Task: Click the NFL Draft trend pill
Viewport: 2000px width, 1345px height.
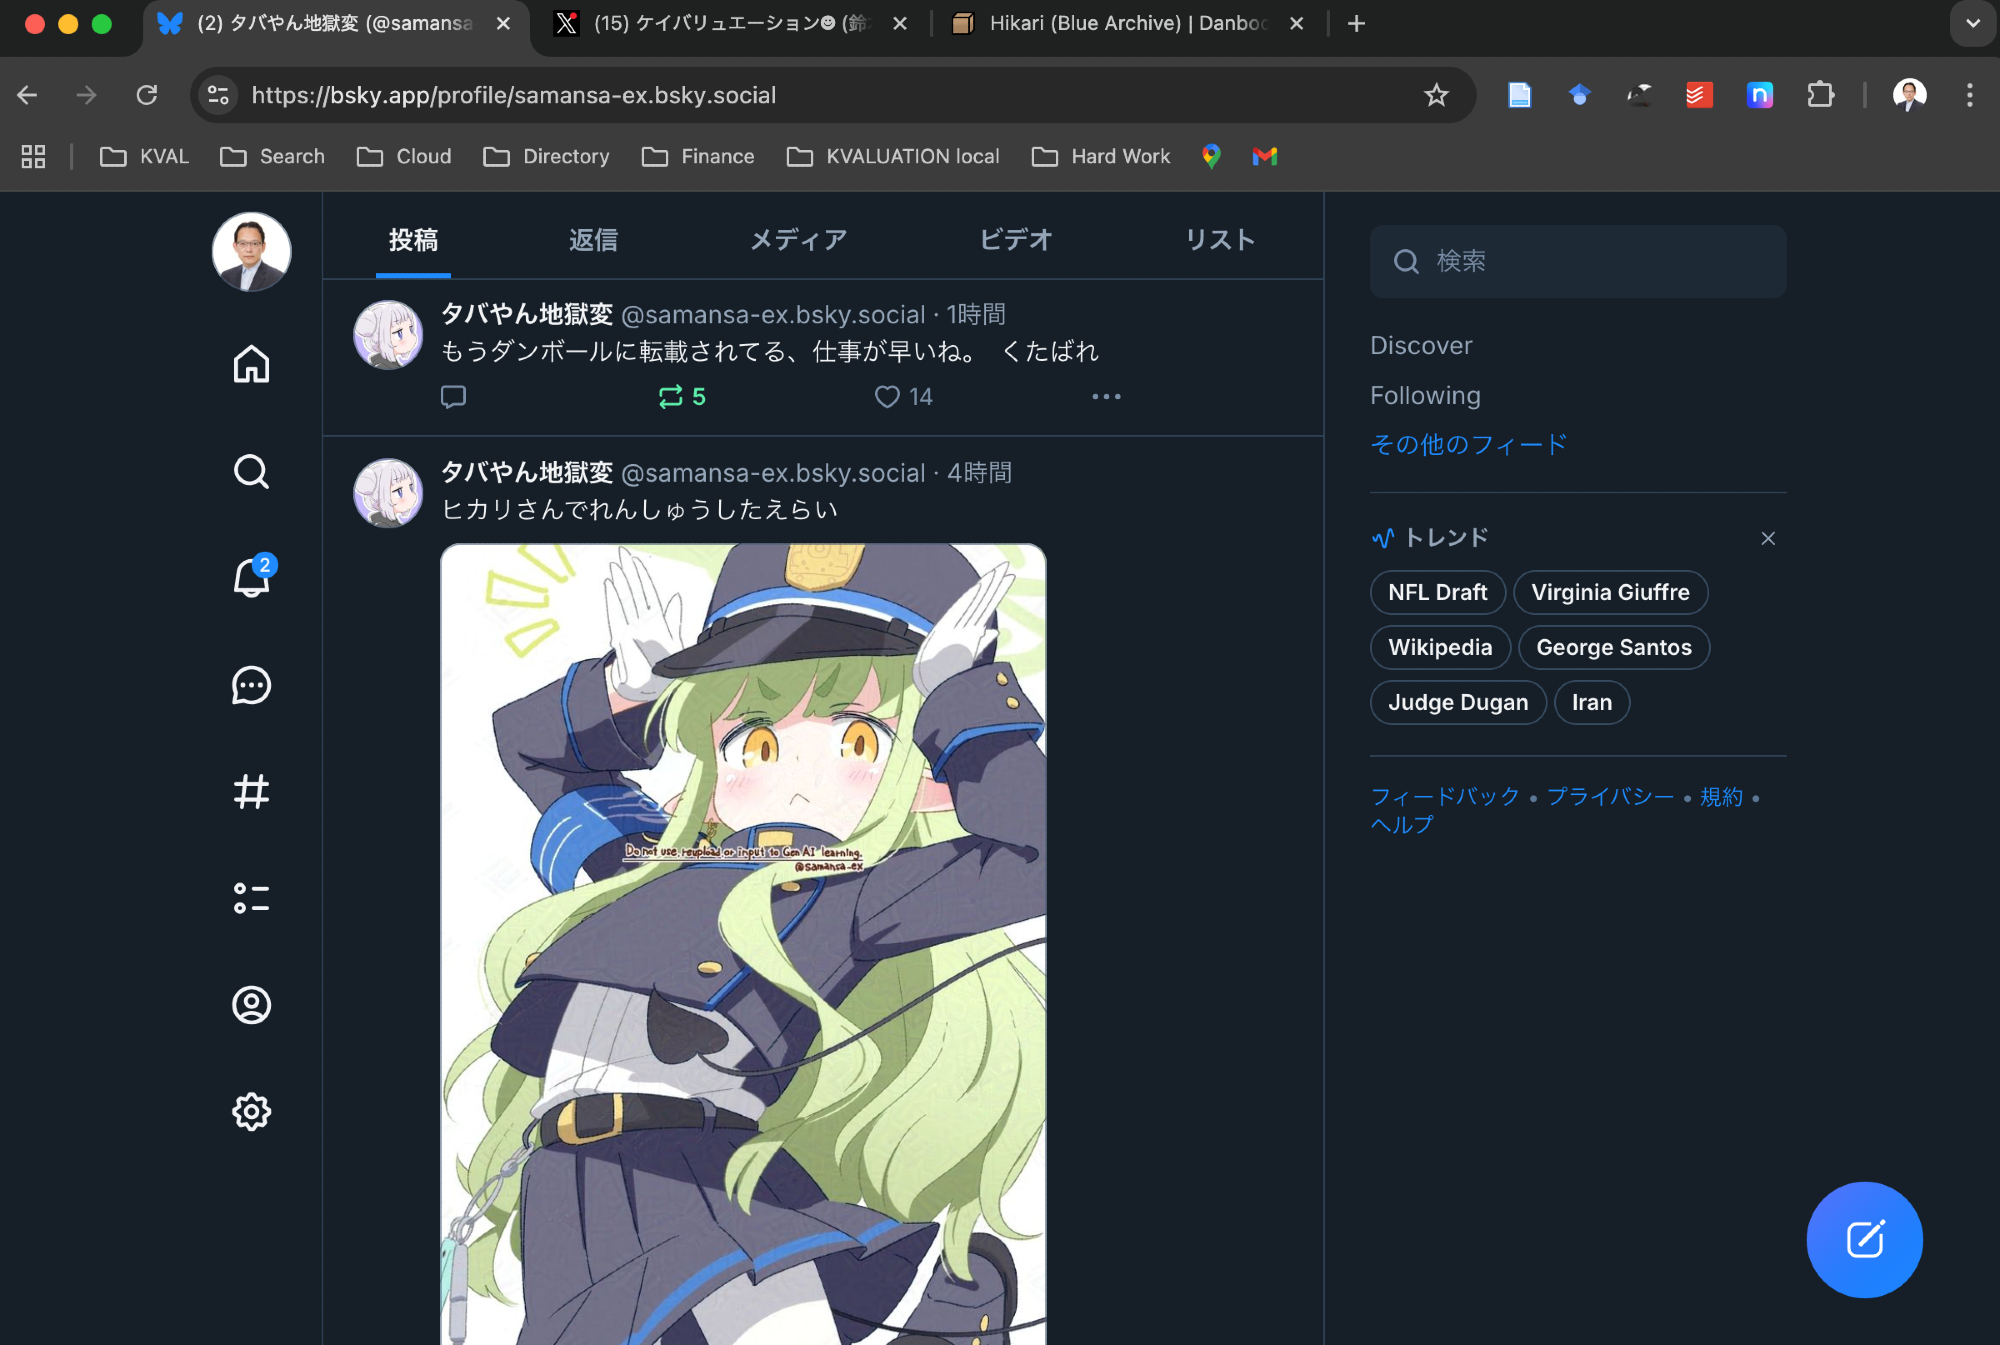Action: pyautogui.click(x=1437, y=592)
